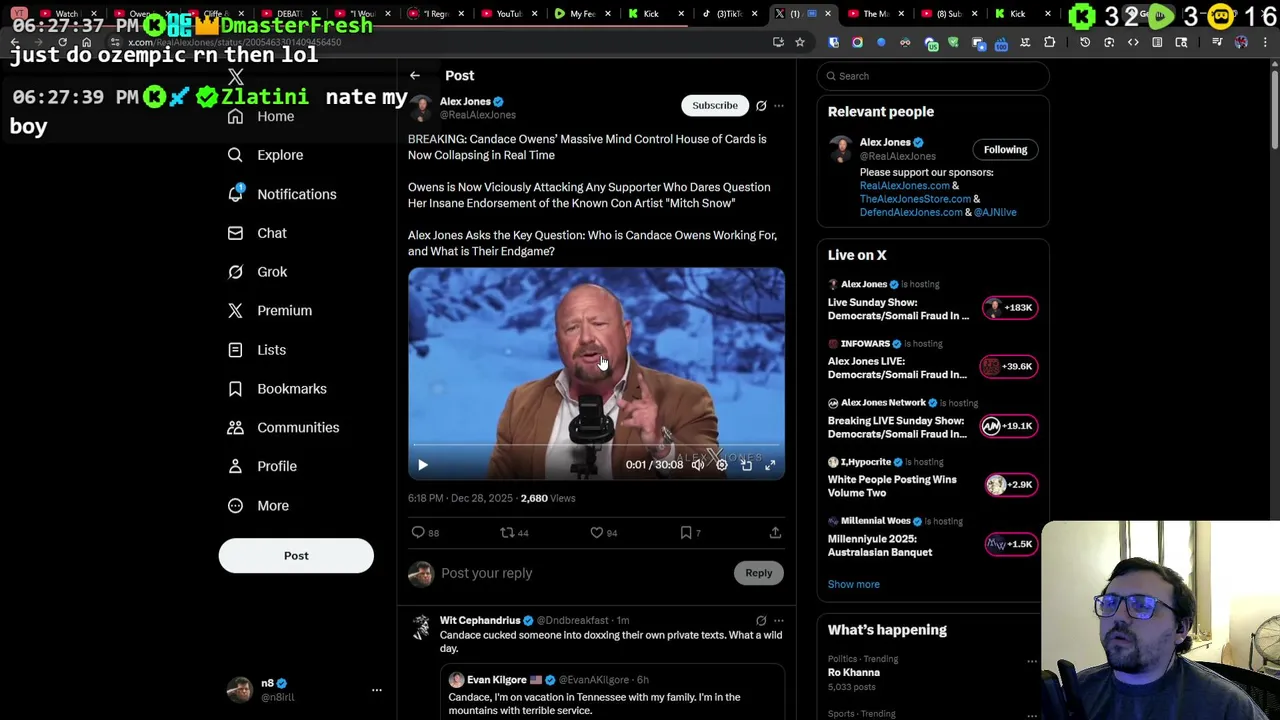Expand the More menu in the sidebar
Image resolution: width=1280 pixels, height=720 pixels.
point(257,506)
